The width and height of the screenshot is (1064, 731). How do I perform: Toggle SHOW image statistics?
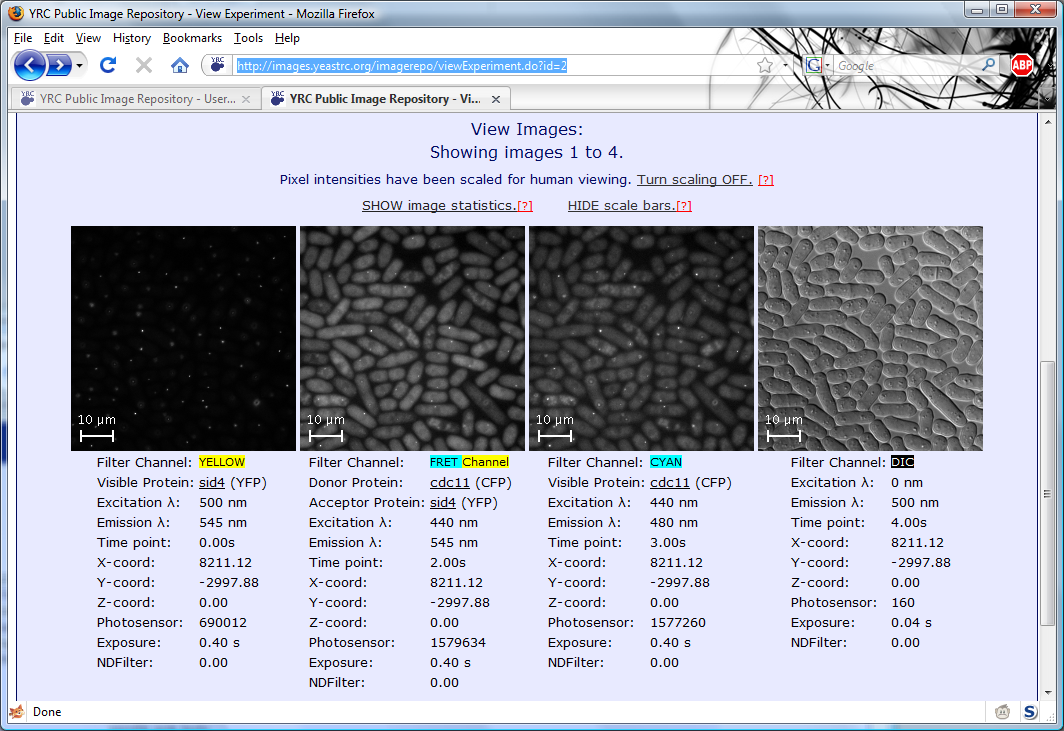pyautogui.click(x=438, y=205)
